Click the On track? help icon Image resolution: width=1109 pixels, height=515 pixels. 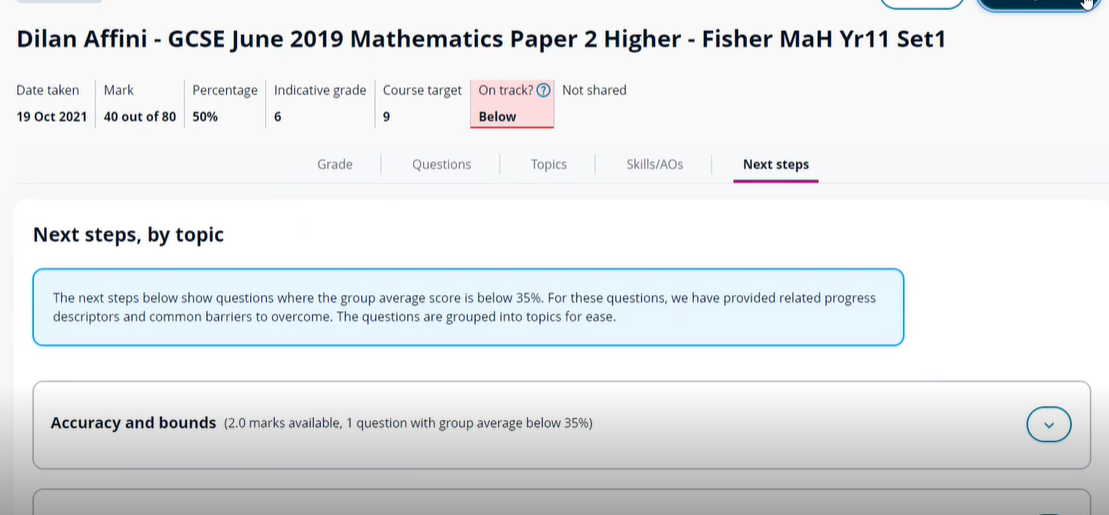pos(544,90)
